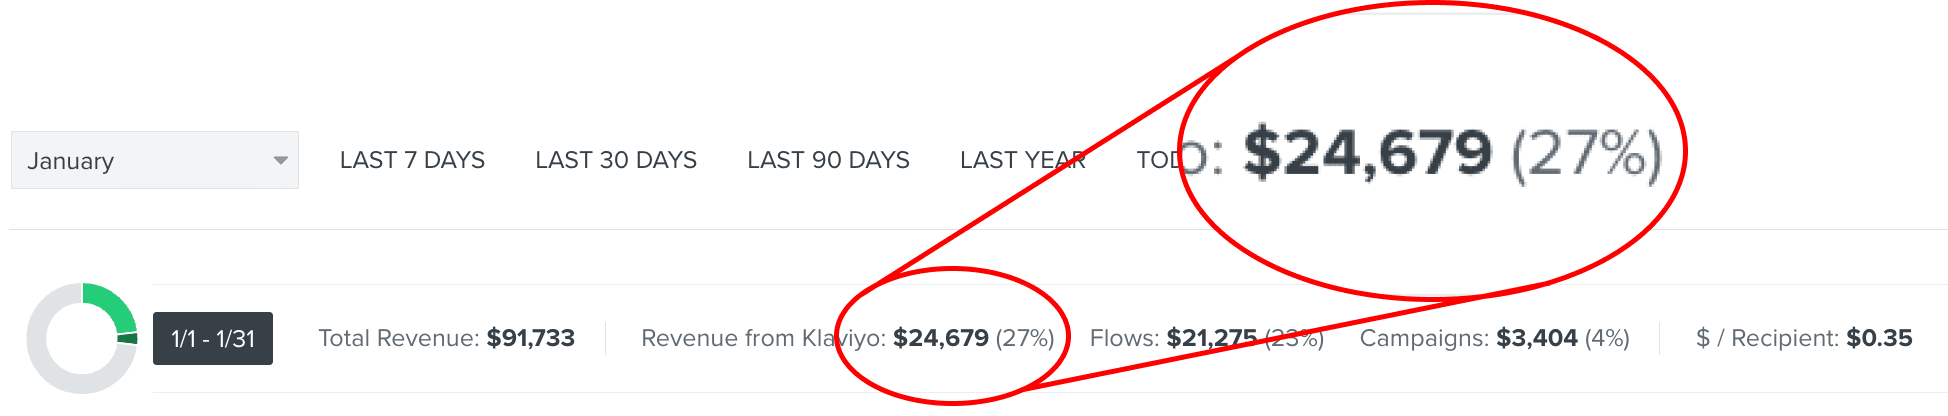Select the LAST 7 DAYS range

coord(412,160)
